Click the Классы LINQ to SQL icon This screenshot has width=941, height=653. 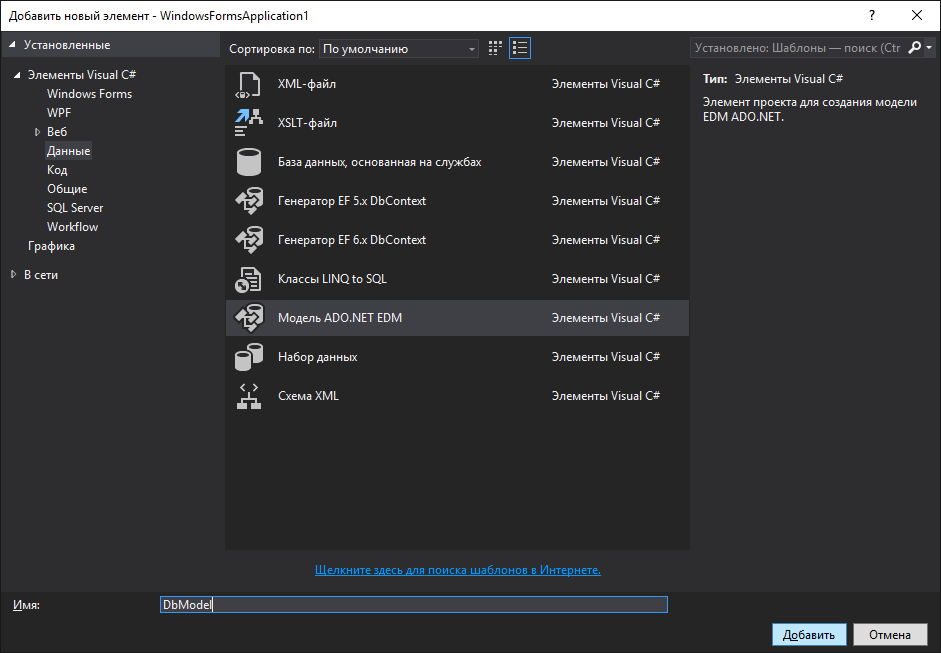tap(248, 279)
